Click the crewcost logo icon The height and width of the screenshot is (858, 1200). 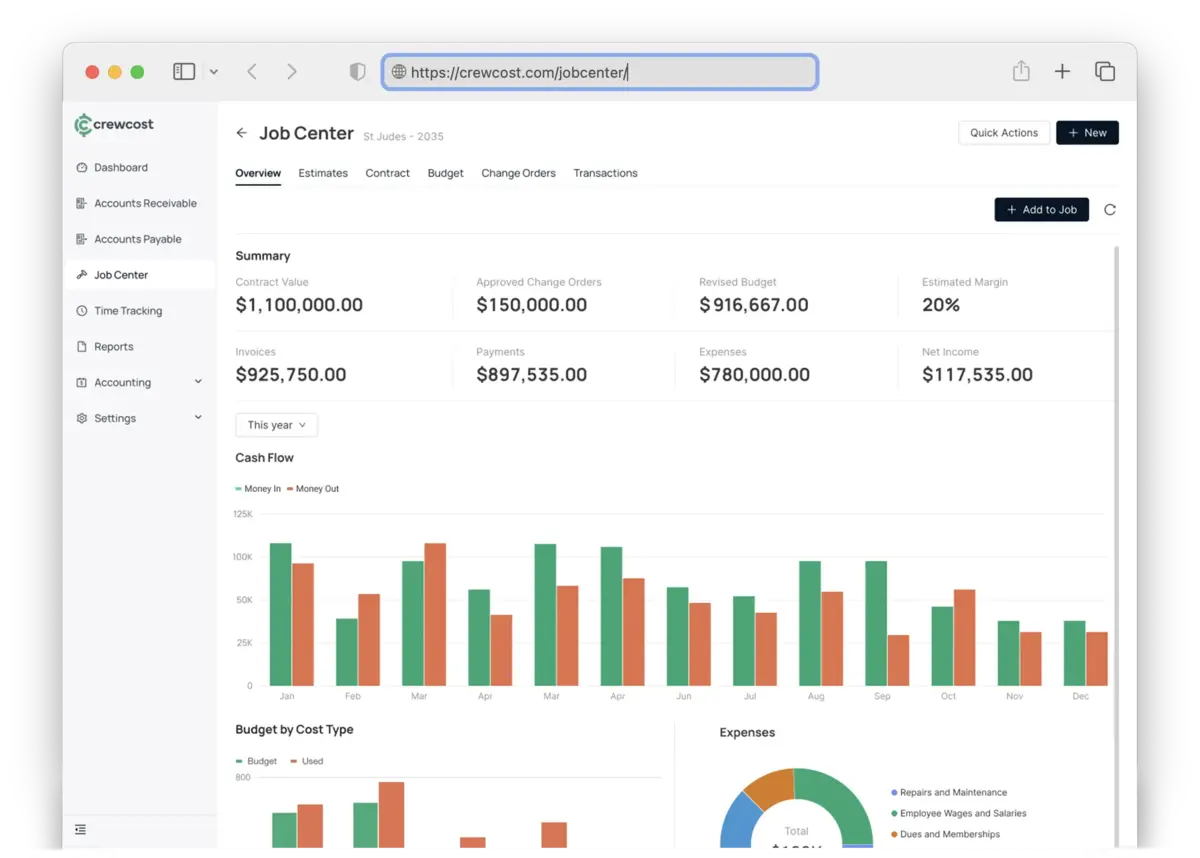pyautogui.click(x=83, y=125)
